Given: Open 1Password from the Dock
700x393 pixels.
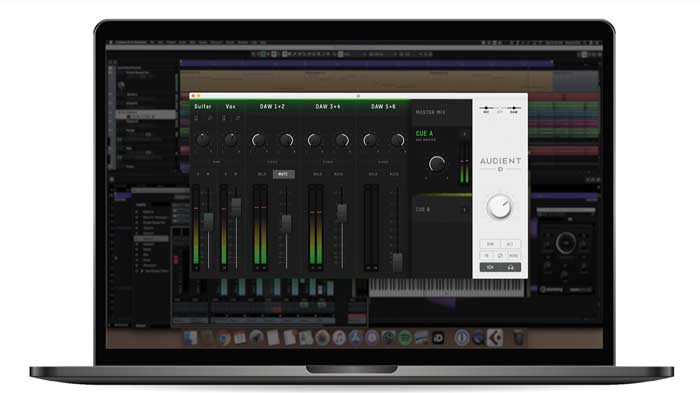Looking at the screenshot, I should pyautogui.click(x=462, y=338).
